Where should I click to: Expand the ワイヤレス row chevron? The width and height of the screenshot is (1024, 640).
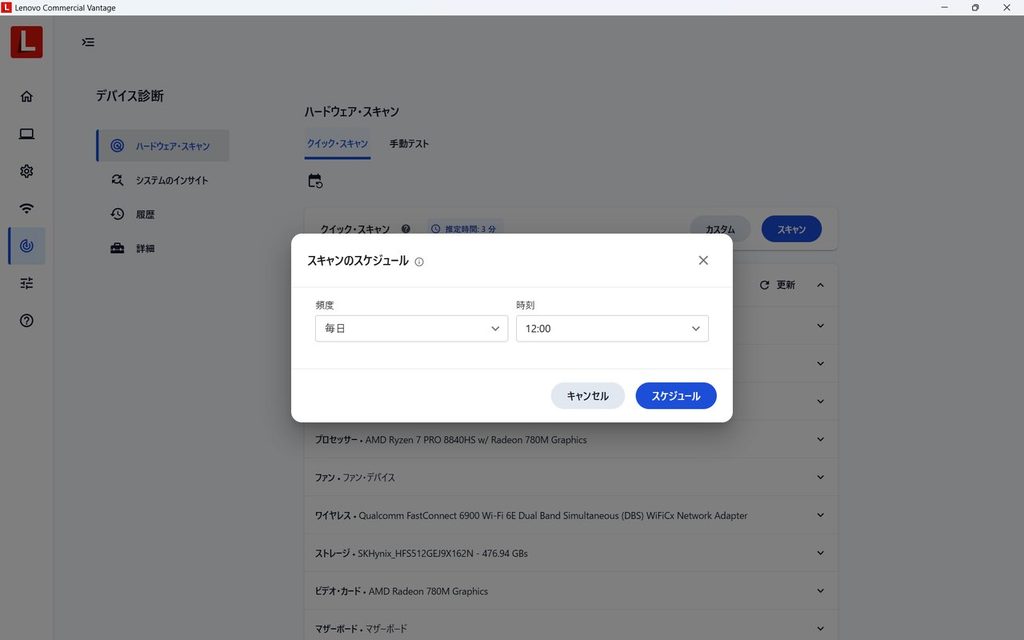pos(820,515)
